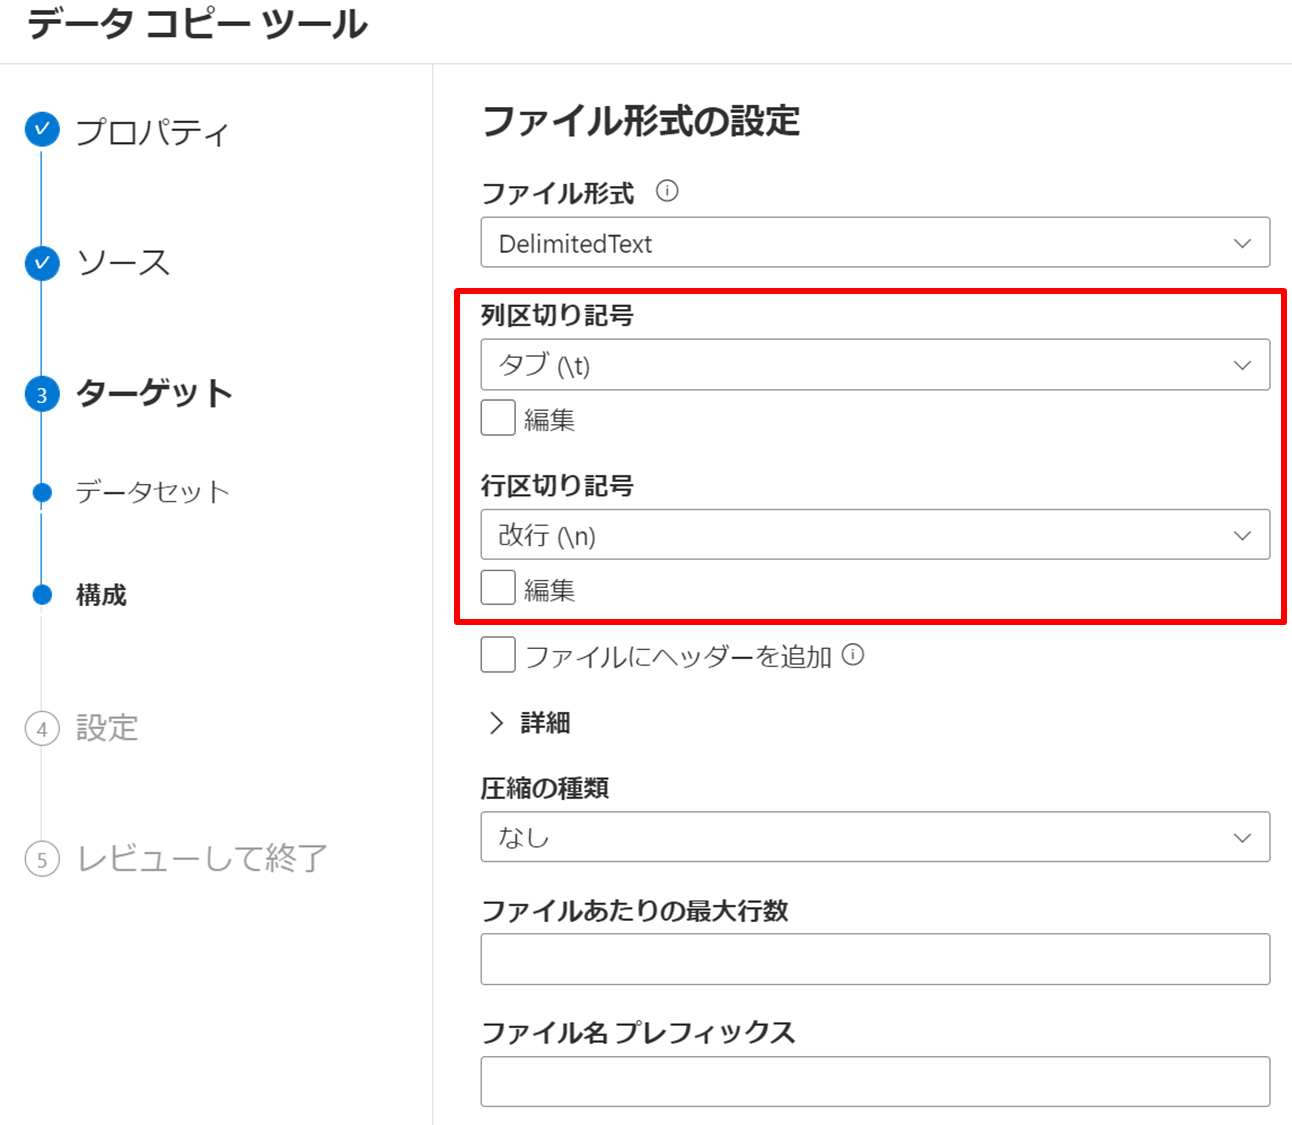
Task: Click the step 5 レビューして終了 circle icon
Action: pos(42,859)
